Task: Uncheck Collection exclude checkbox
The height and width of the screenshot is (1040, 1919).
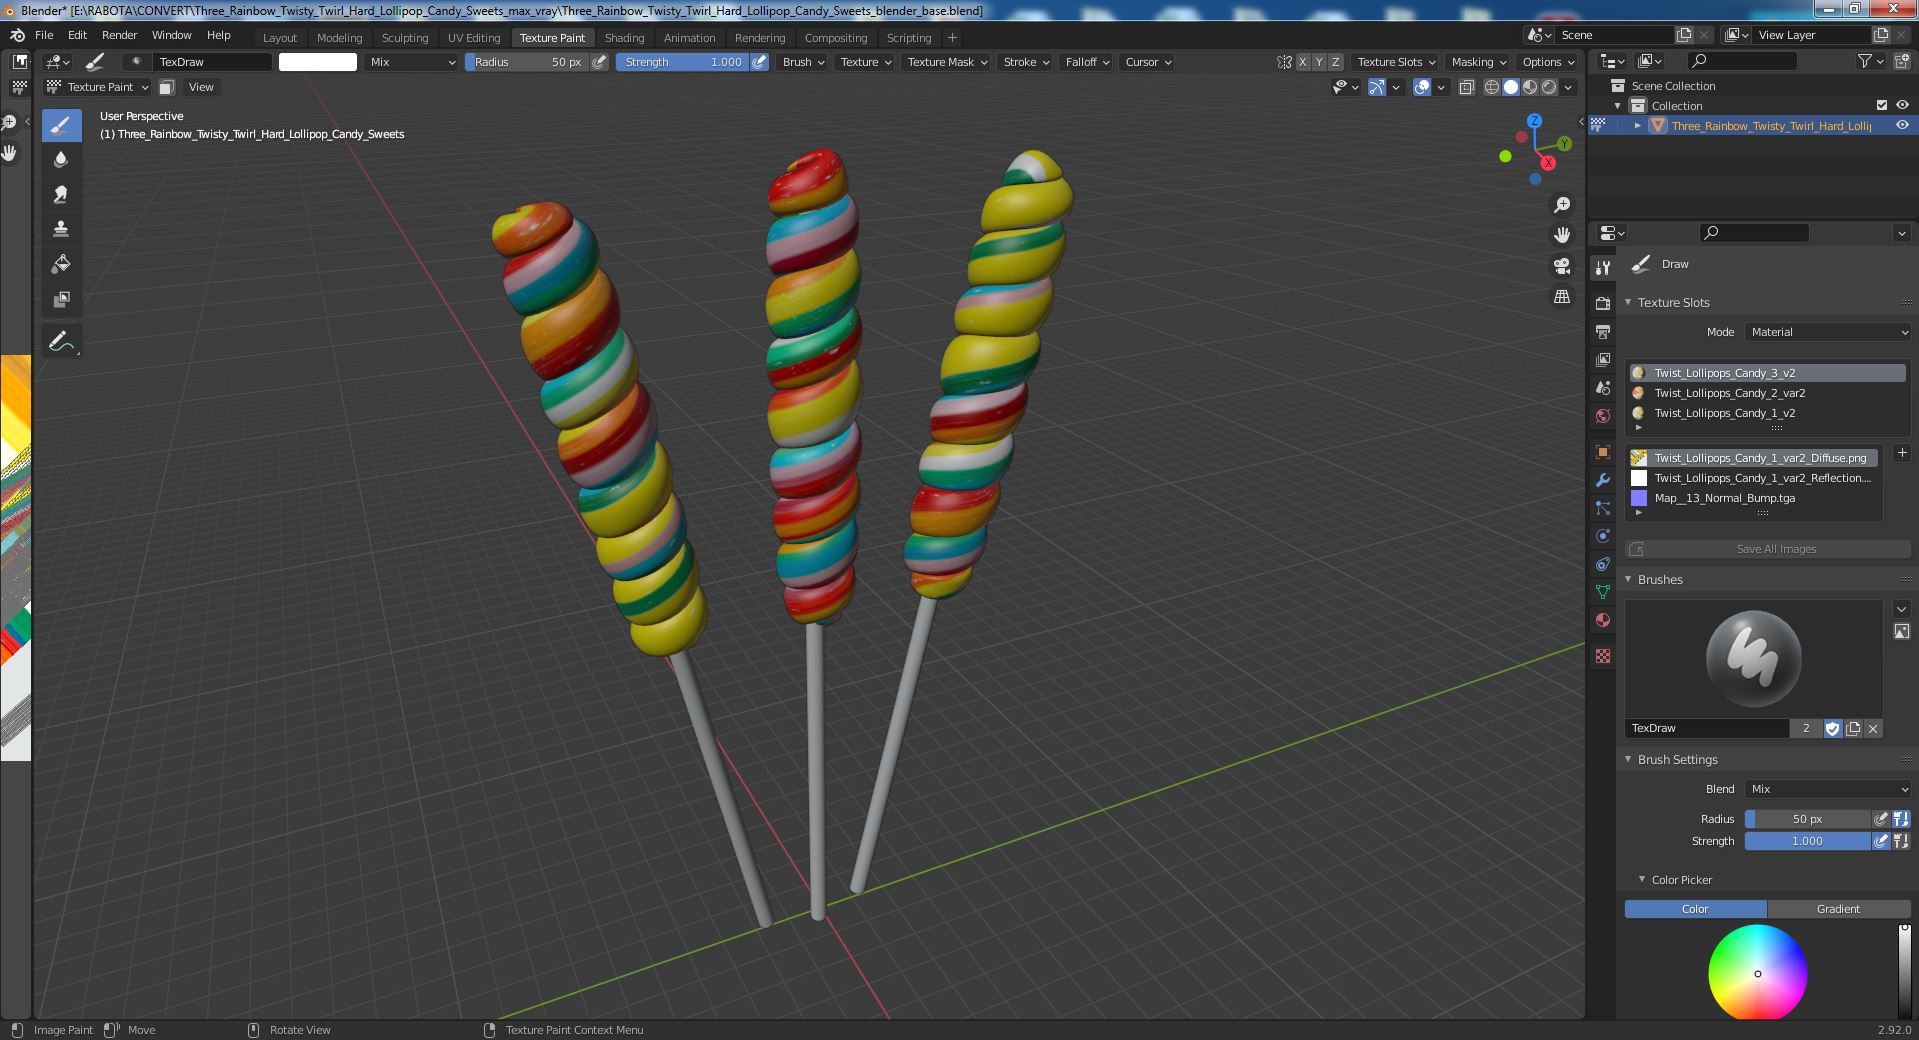Action: click(1881, 105)
